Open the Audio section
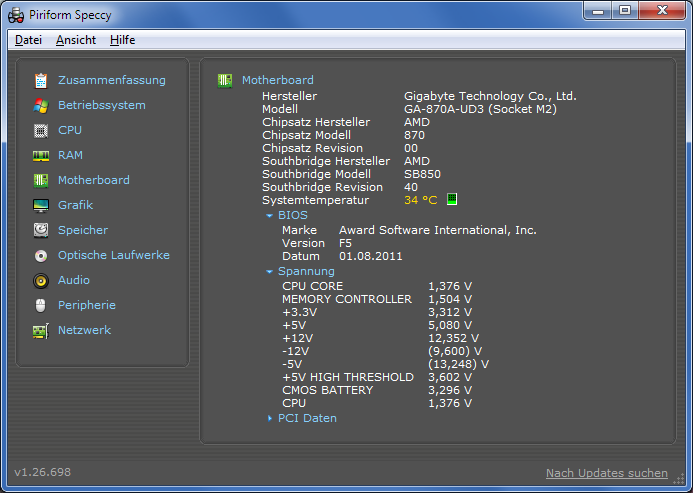 click(x=74, y=280)
